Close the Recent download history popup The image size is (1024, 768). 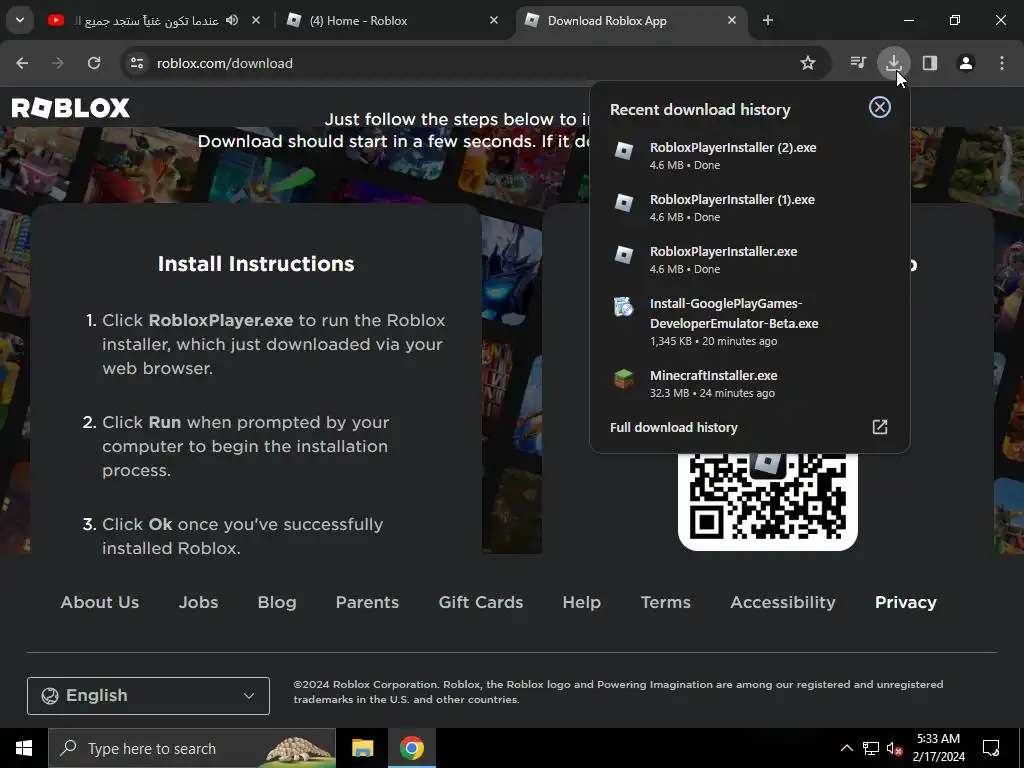pos(880,107)
